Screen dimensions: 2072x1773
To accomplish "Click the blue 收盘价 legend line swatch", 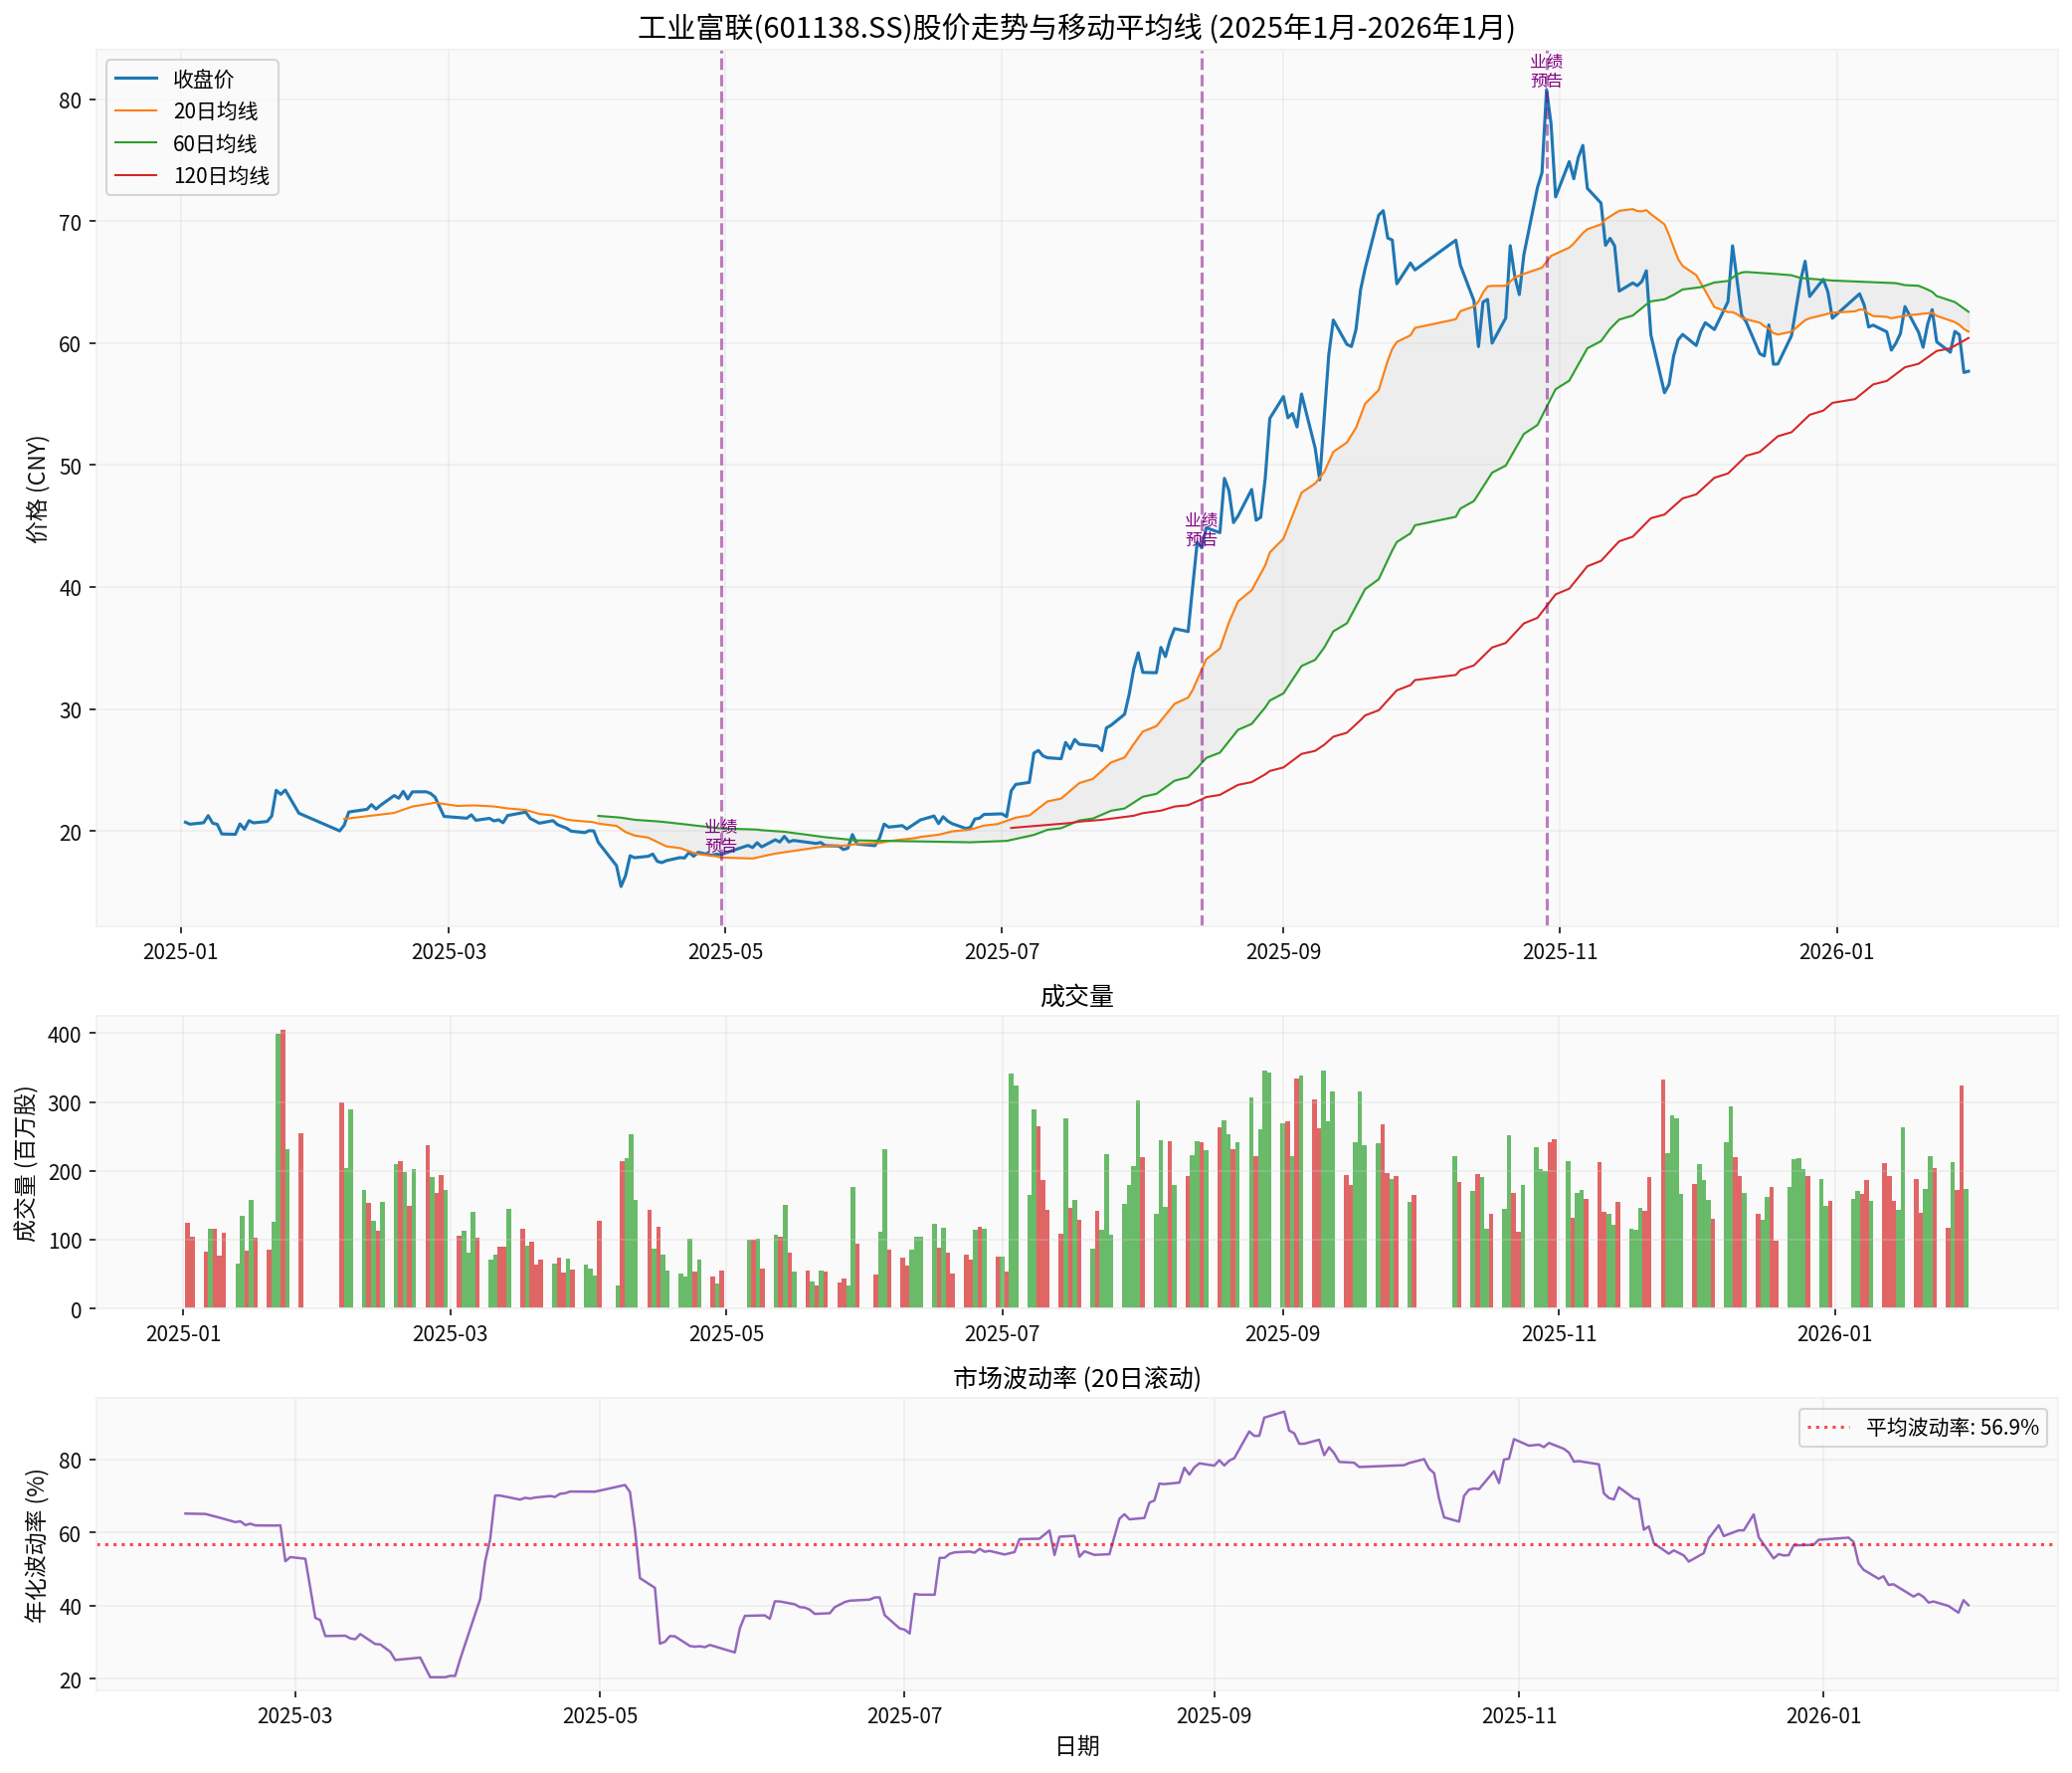I will [136, 79].
